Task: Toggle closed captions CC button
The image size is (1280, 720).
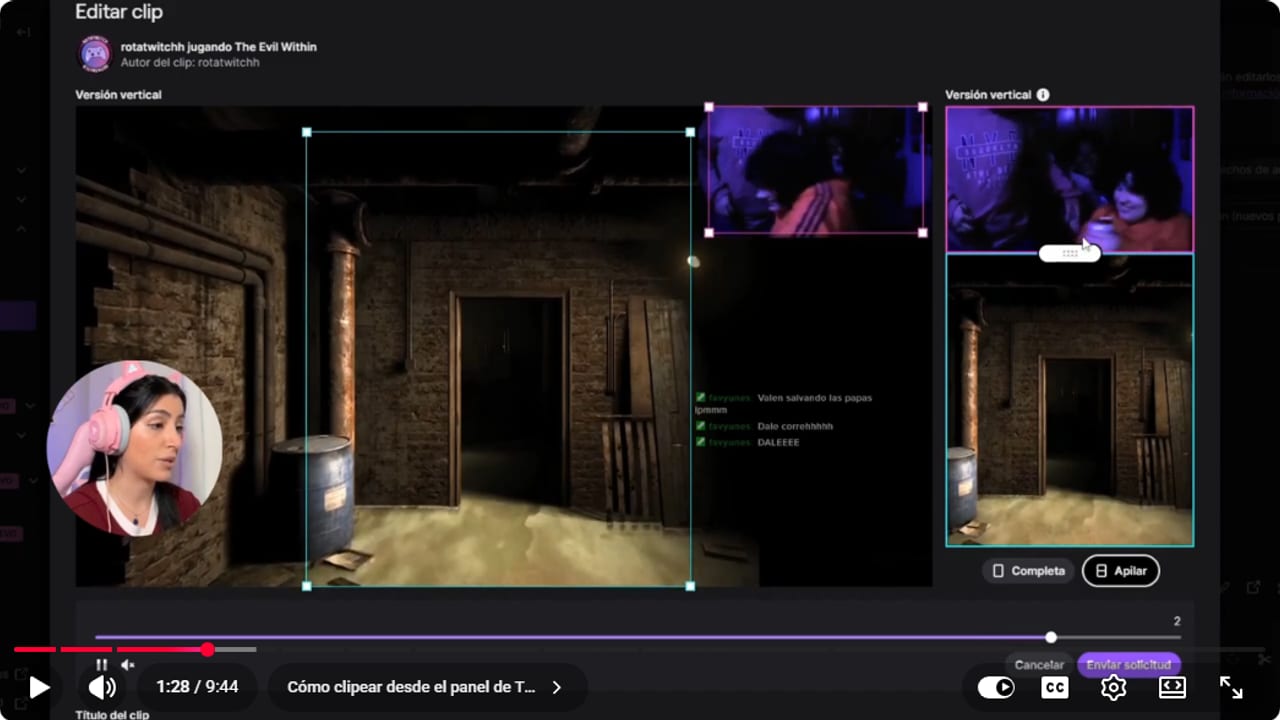Action: coord(1054,687)
